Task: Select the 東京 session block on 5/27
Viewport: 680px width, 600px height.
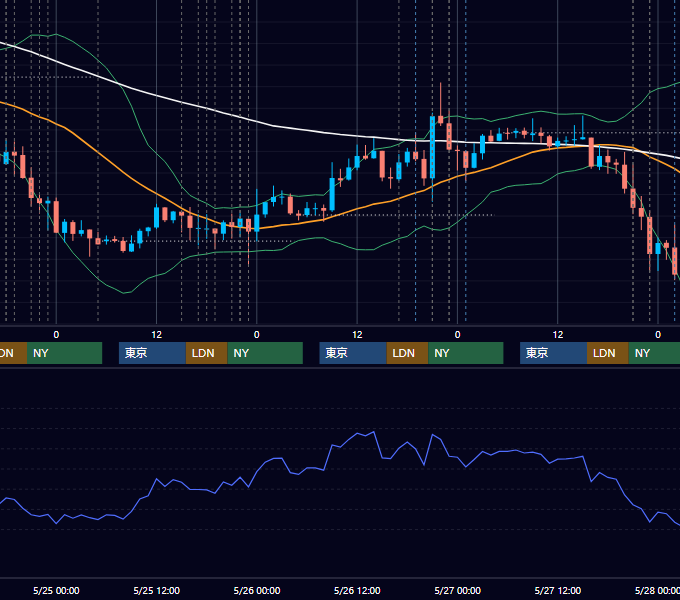Action: (553, 353)
